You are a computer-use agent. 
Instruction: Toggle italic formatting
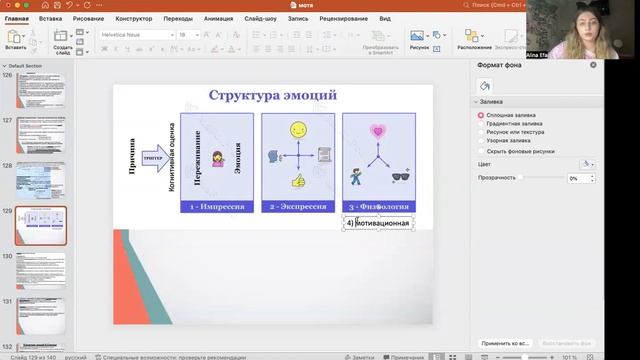point(116,49)
